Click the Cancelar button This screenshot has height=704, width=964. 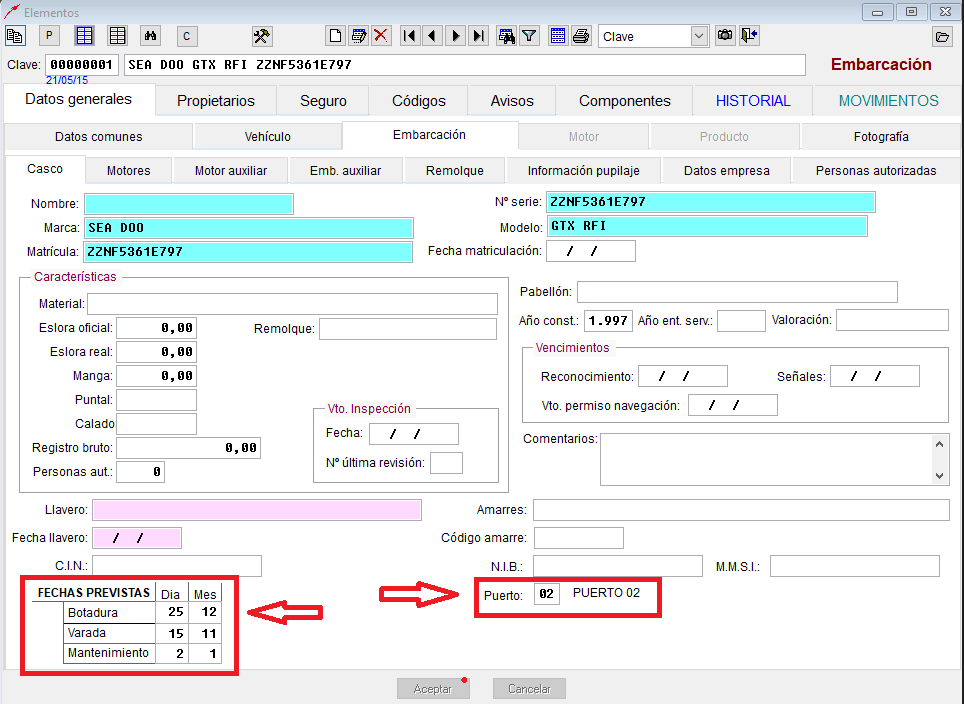(x=529, y=689)
